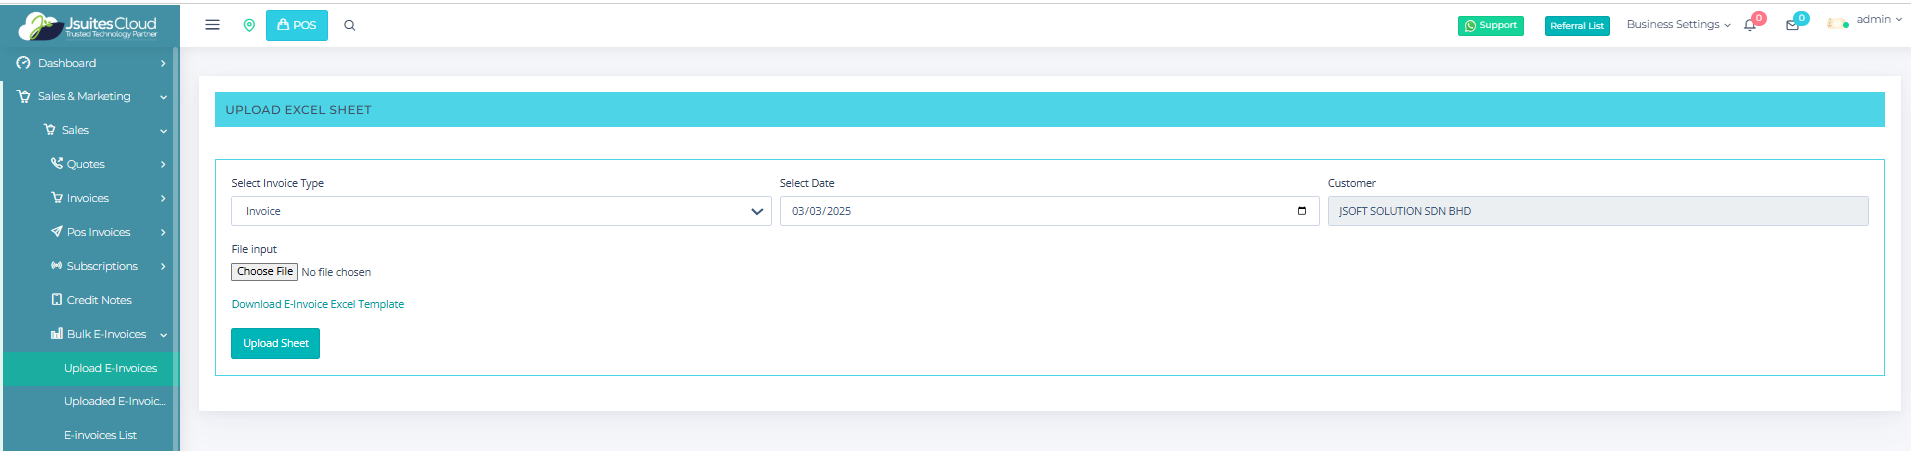Open the notifications bell icon
The image size is (1911, 451).
click(x=1750, y=25)
